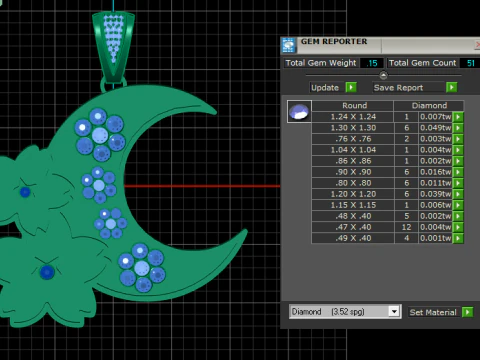Click the Total Gem Count value 51
Viewport: 480px width, 360px height.
coord(470,63)
